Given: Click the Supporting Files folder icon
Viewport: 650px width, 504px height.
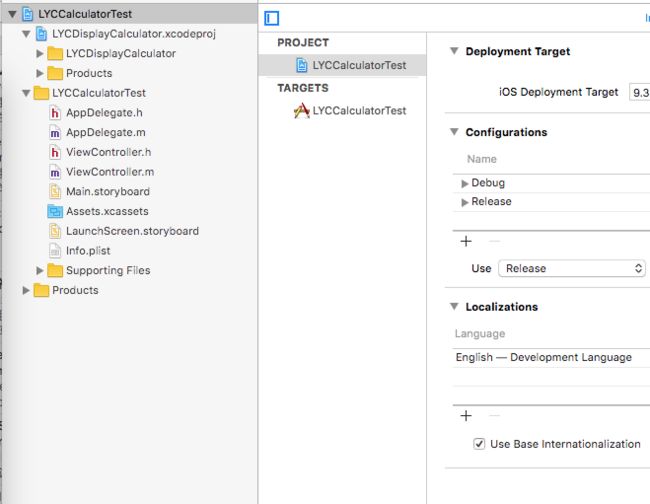Looking at the screenshot, I should click(x=55, y=271).
